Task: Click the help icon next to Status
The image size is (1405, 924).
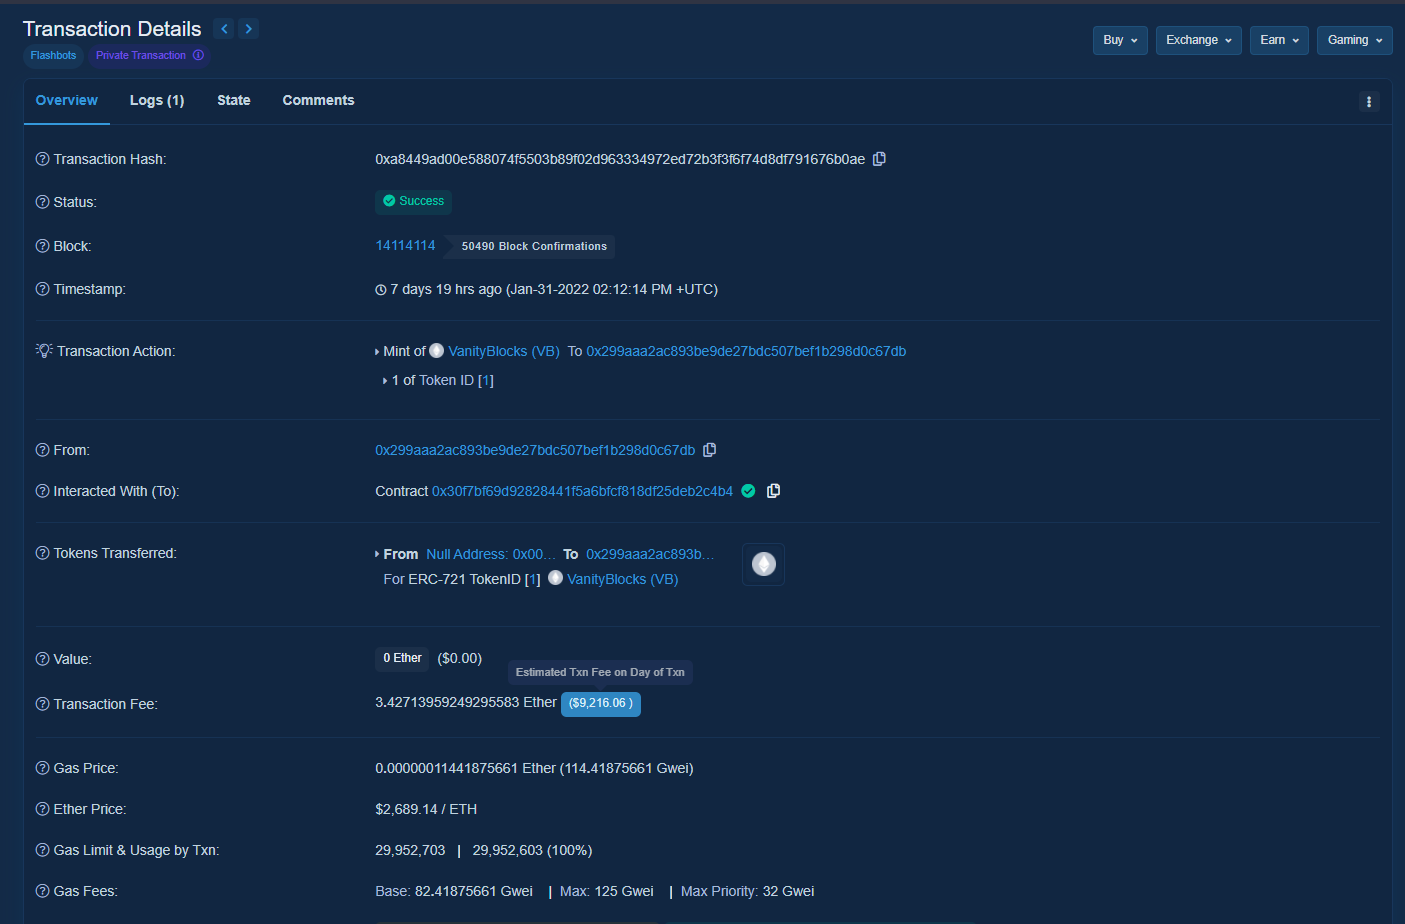Action: (x=42, y=202)
